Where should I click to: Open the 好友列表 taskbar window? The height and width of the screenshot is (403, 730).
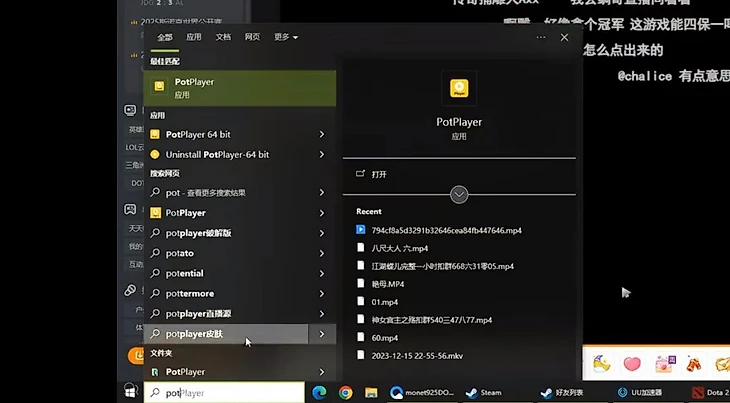tap(562, 393)
